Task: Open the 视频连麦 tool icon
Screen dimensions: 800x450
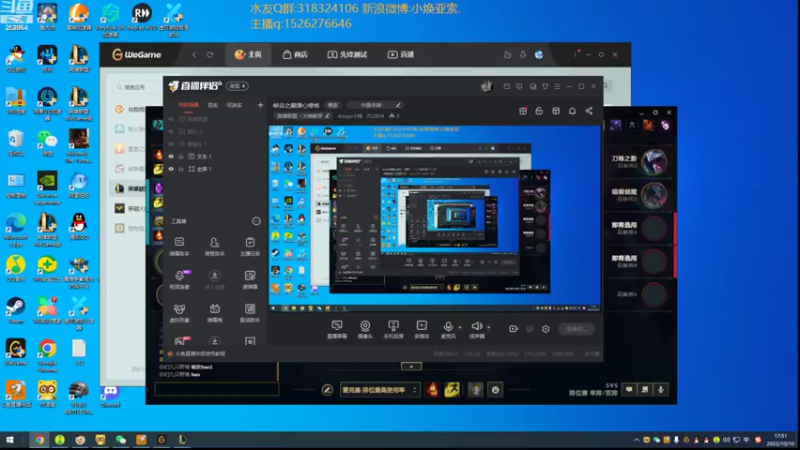Action: tap(180, 279)
